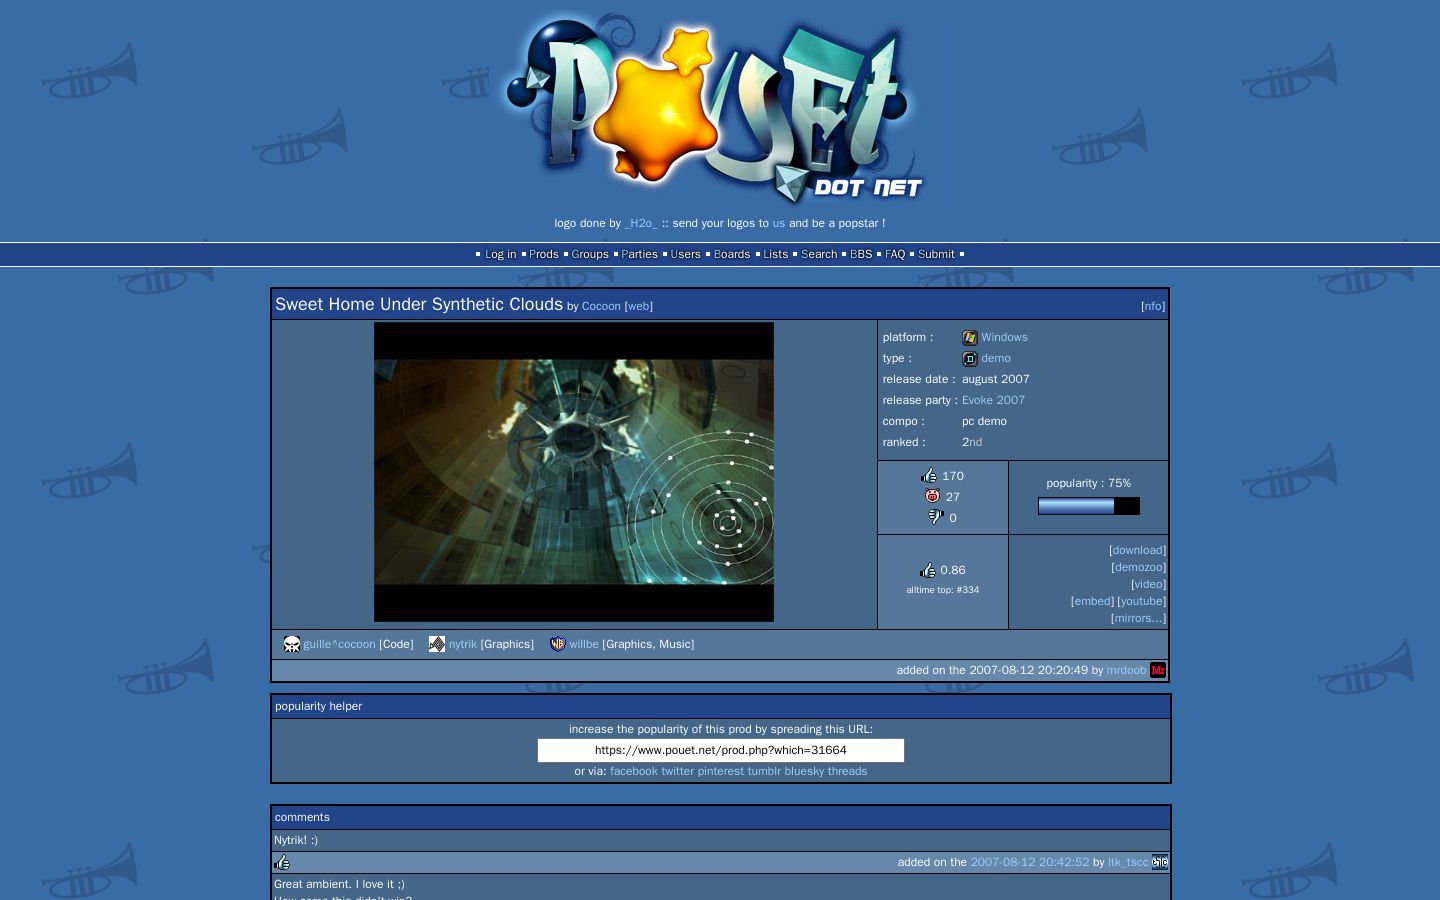Click ltk_tscc's avatar icon
1440x900 pixels.
tap(1160, 862)
